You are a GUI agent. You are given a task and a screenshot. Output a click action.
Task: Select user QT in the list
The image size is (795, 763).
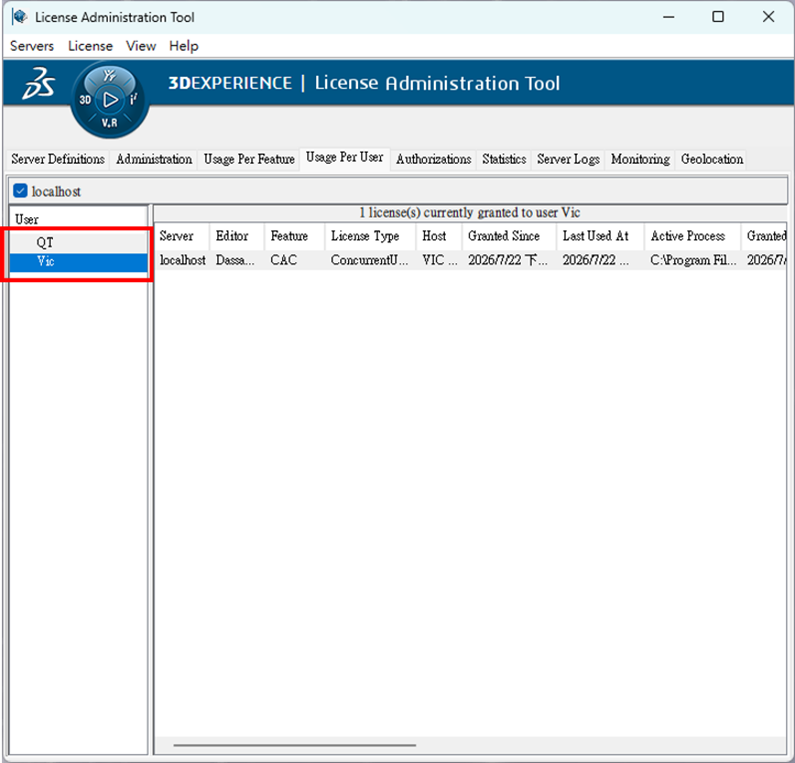(x=79, y=242)
